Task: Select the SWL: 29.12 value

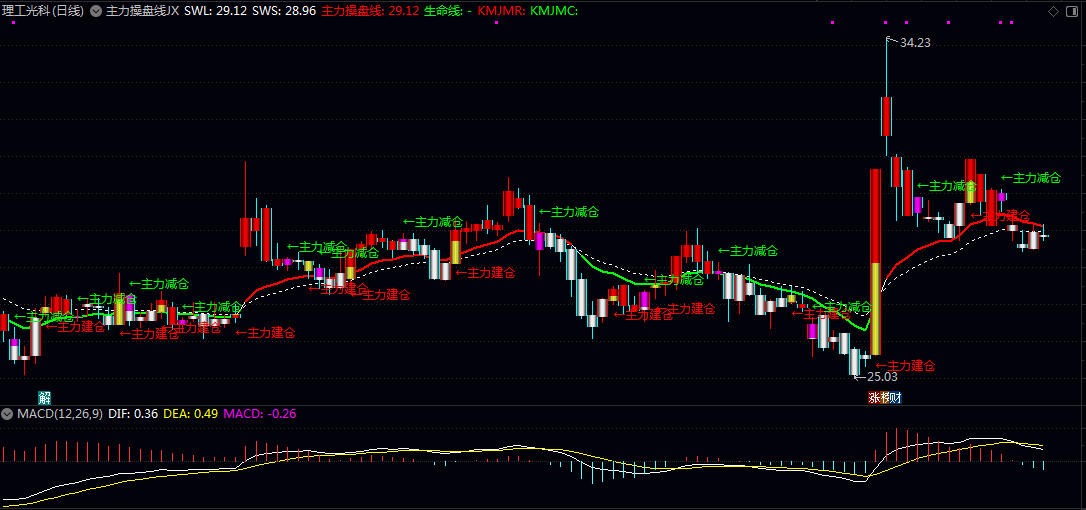Action: pos(217,11)
